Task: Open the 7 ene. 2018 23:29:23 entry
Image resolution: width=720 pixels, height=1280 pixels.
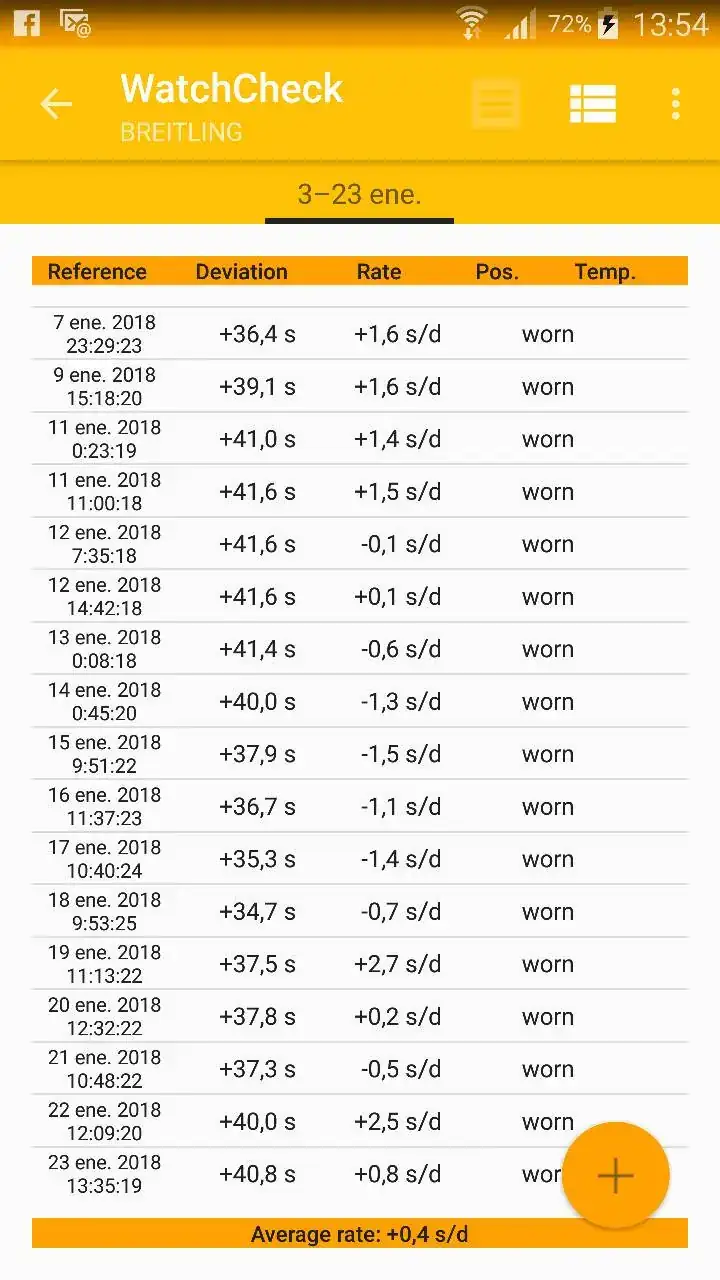Action: point(360,334)
